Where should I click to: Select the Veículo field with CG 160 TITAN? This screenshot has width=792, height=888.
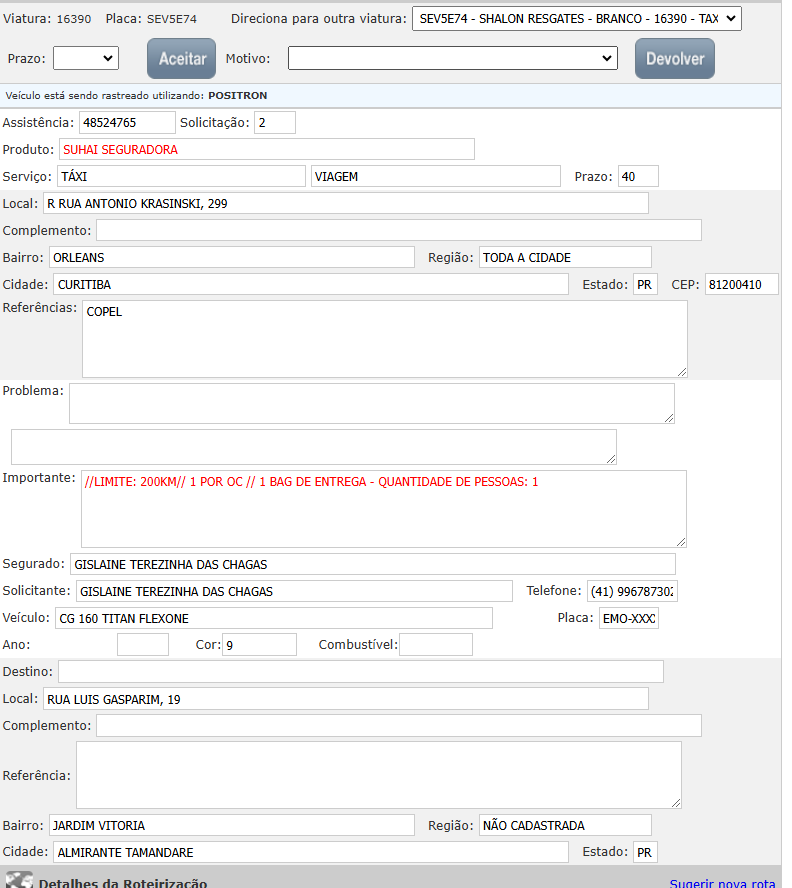point(273,618)
